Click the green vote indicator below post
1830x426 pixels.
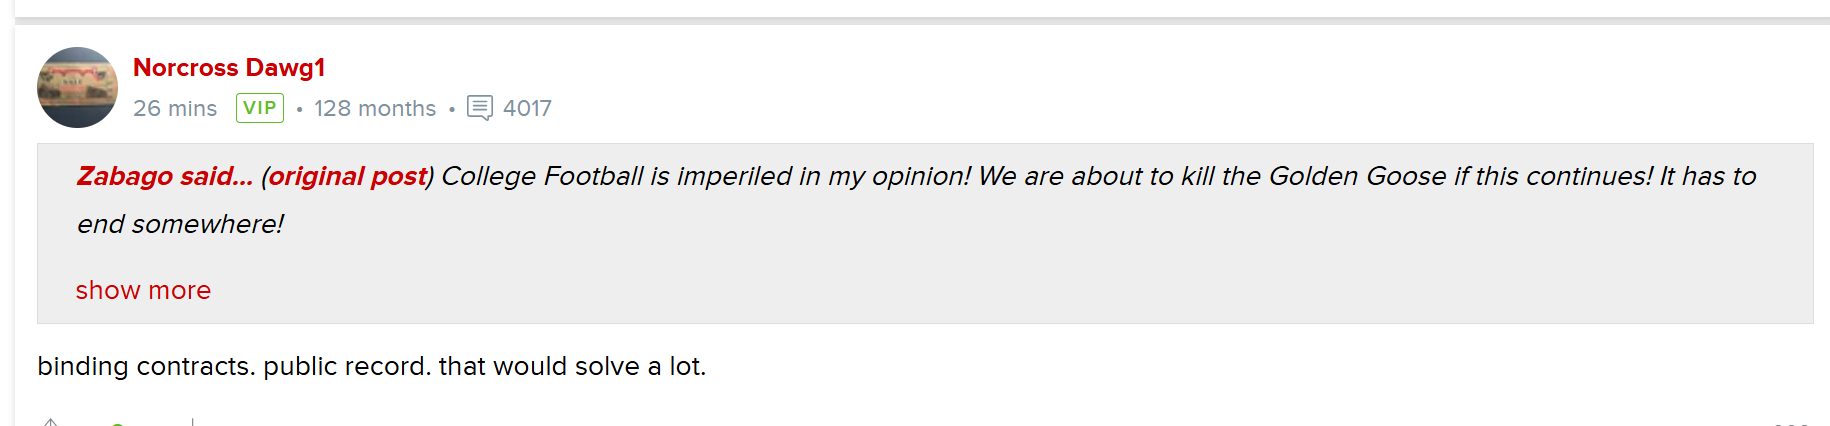tap(117, 423)
